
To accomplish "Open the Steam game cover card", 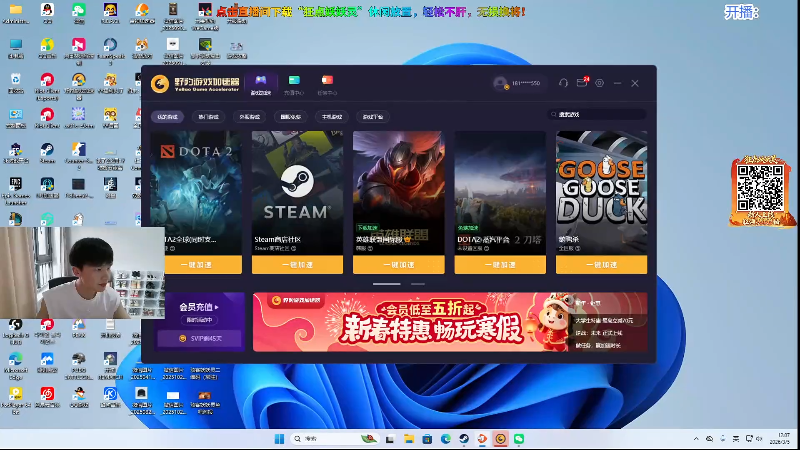I will coord(297,193).
